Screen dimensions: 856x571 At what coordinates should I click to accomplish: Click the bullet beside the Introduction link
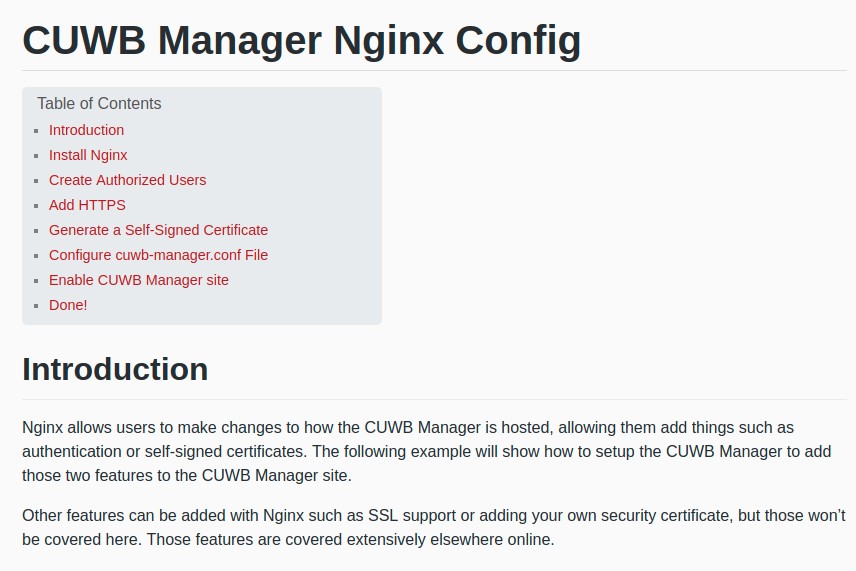36,131
